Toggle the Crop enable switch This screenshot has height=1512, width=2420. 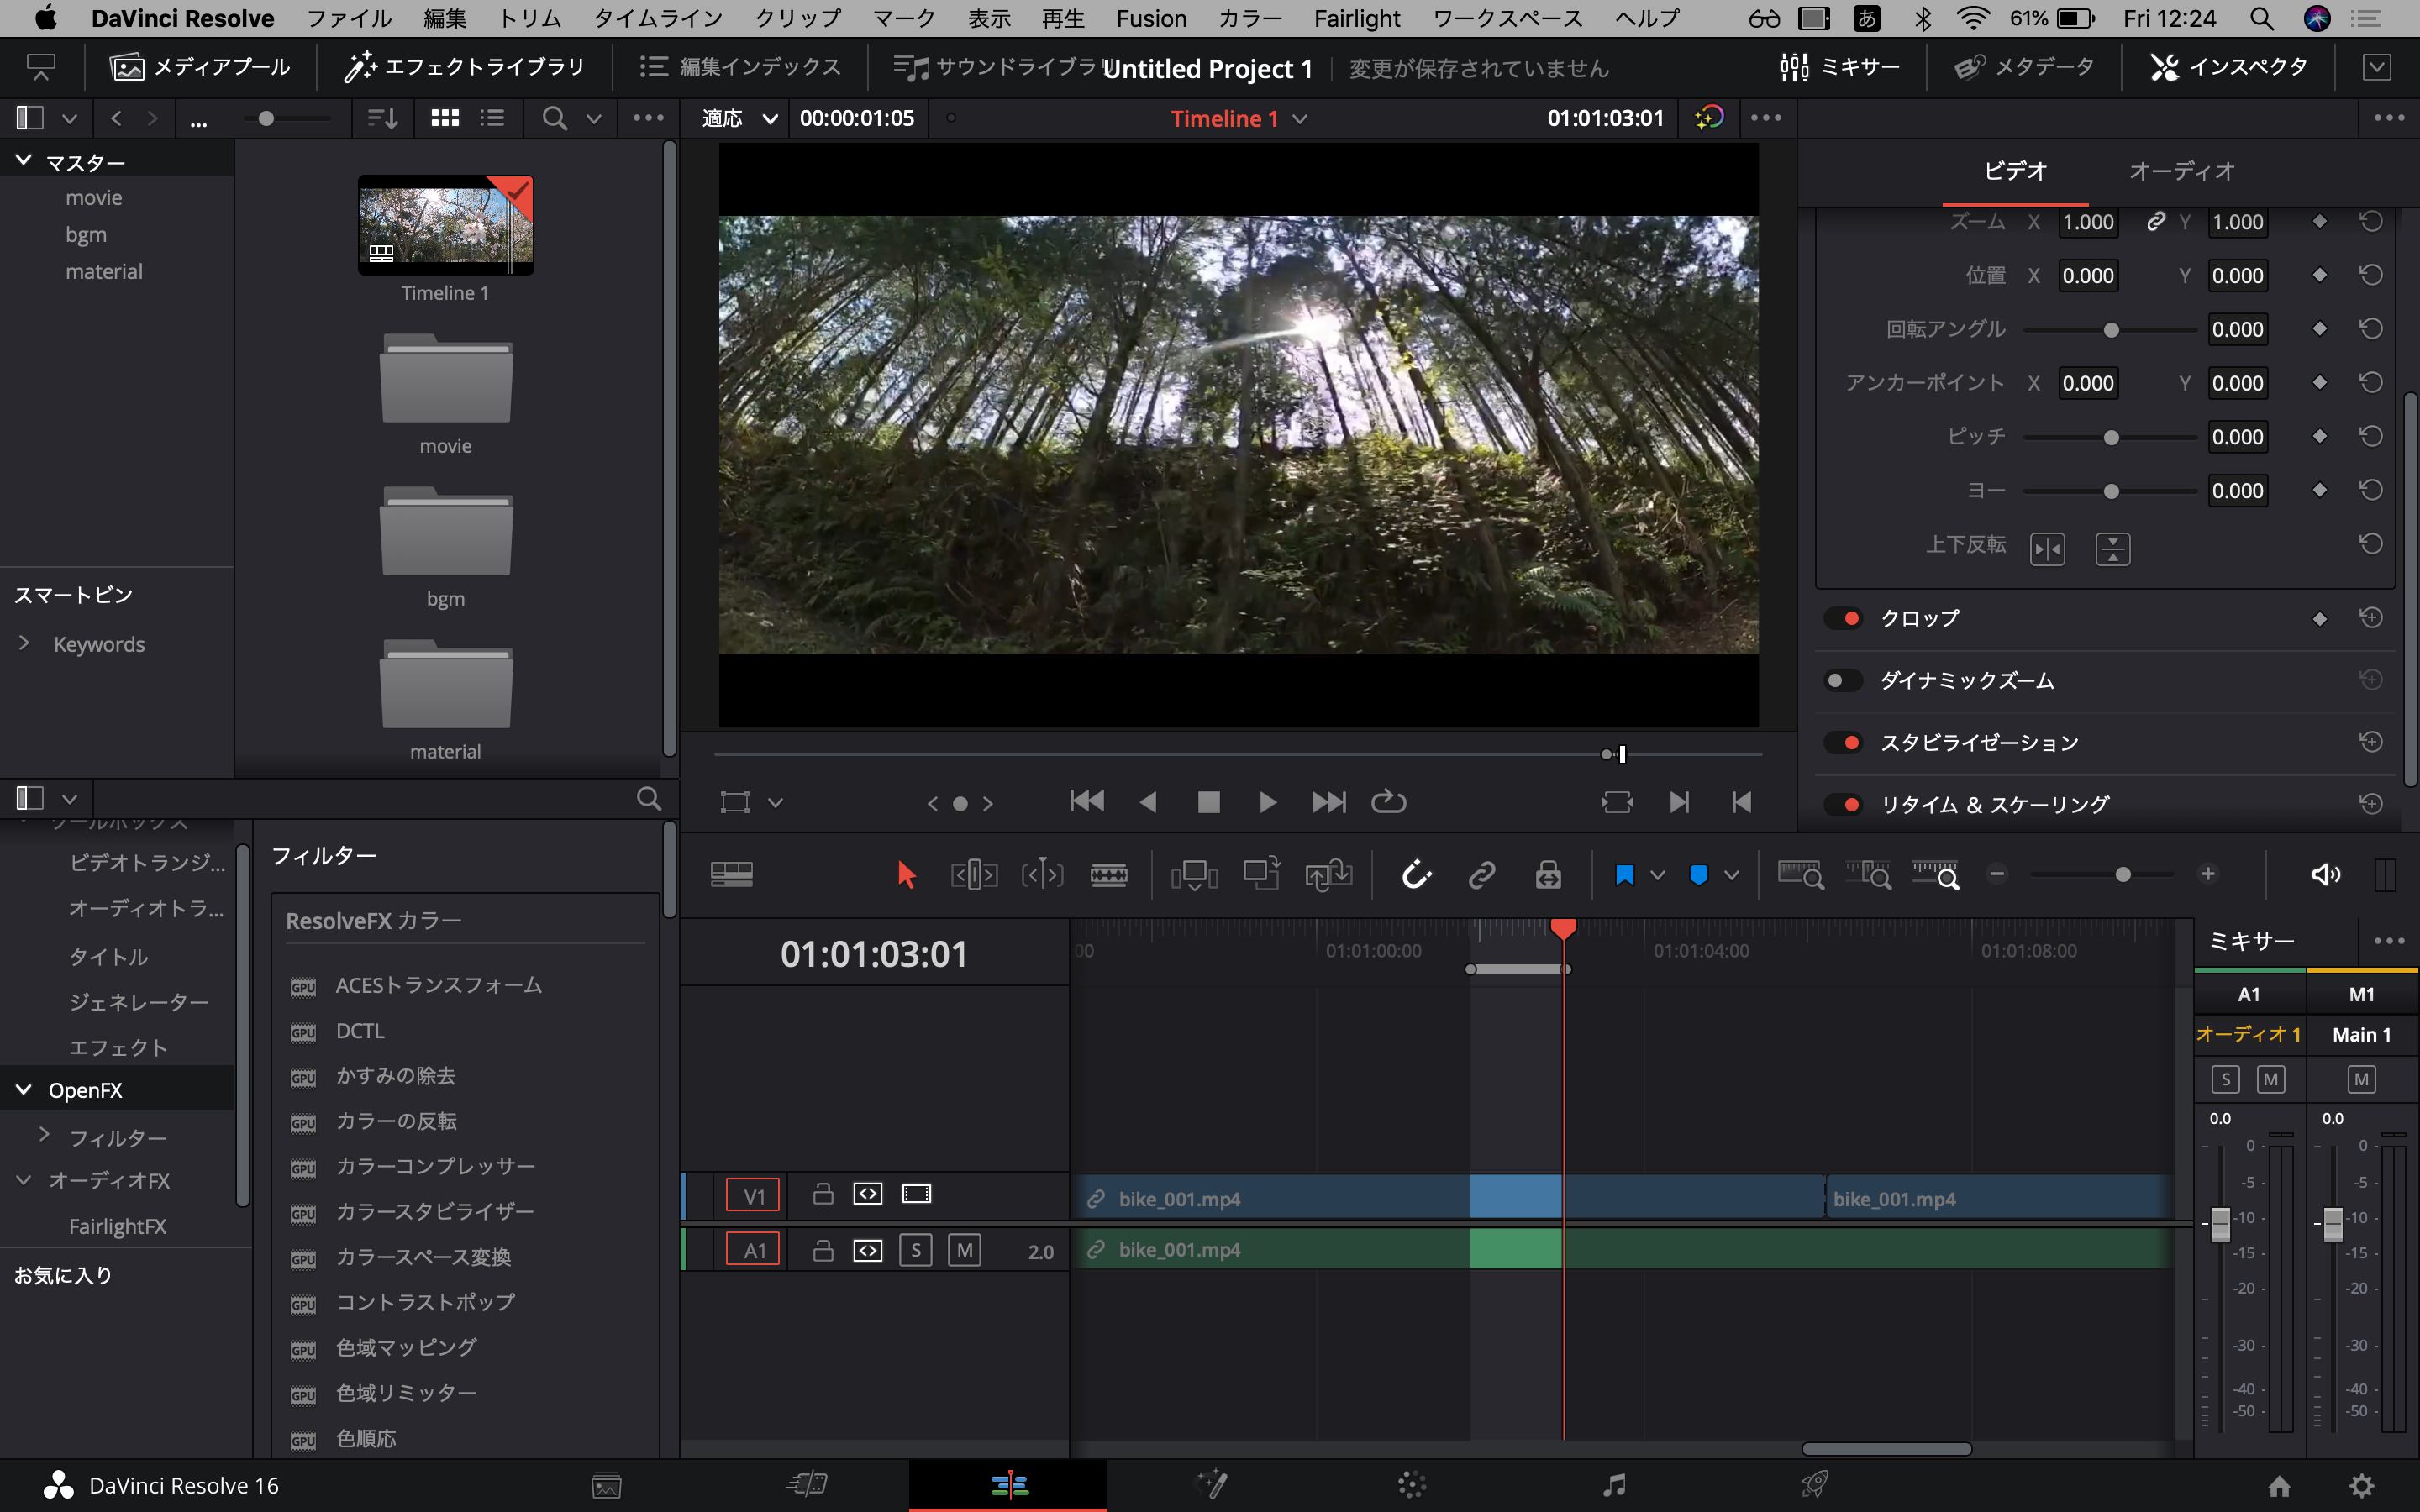click(1843, 618)
